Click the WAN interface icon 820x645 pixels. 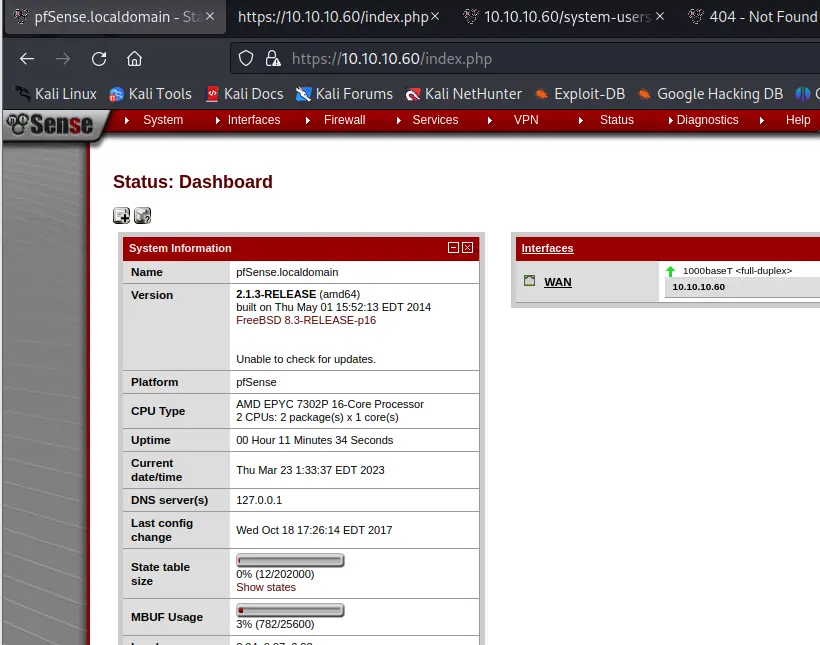pyautogui.click(x=529, y=281)
